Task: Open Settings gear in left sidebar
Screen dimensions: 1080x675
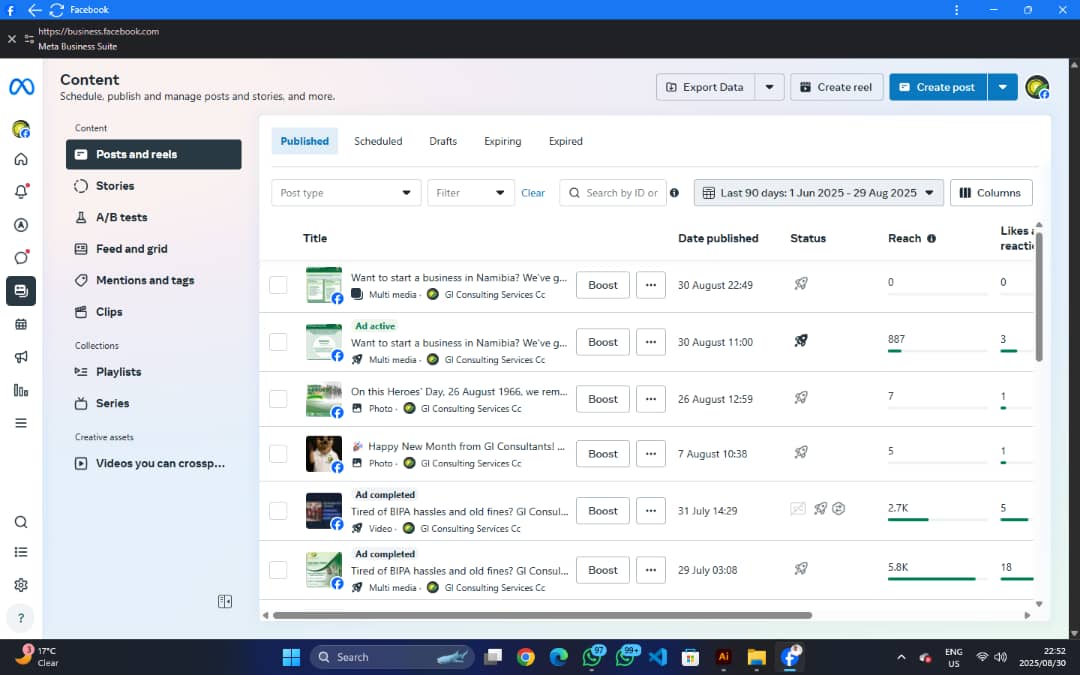Action: pyautogui.click(x=21, y=585)
